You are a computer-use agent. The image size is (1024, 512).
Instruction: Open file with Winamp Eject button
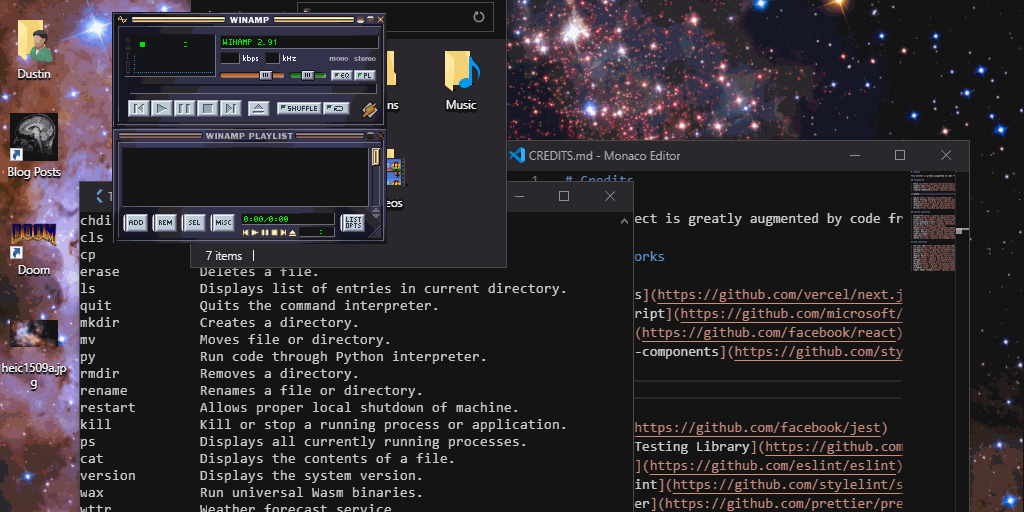pyautogui.click(x=259, y=108)
